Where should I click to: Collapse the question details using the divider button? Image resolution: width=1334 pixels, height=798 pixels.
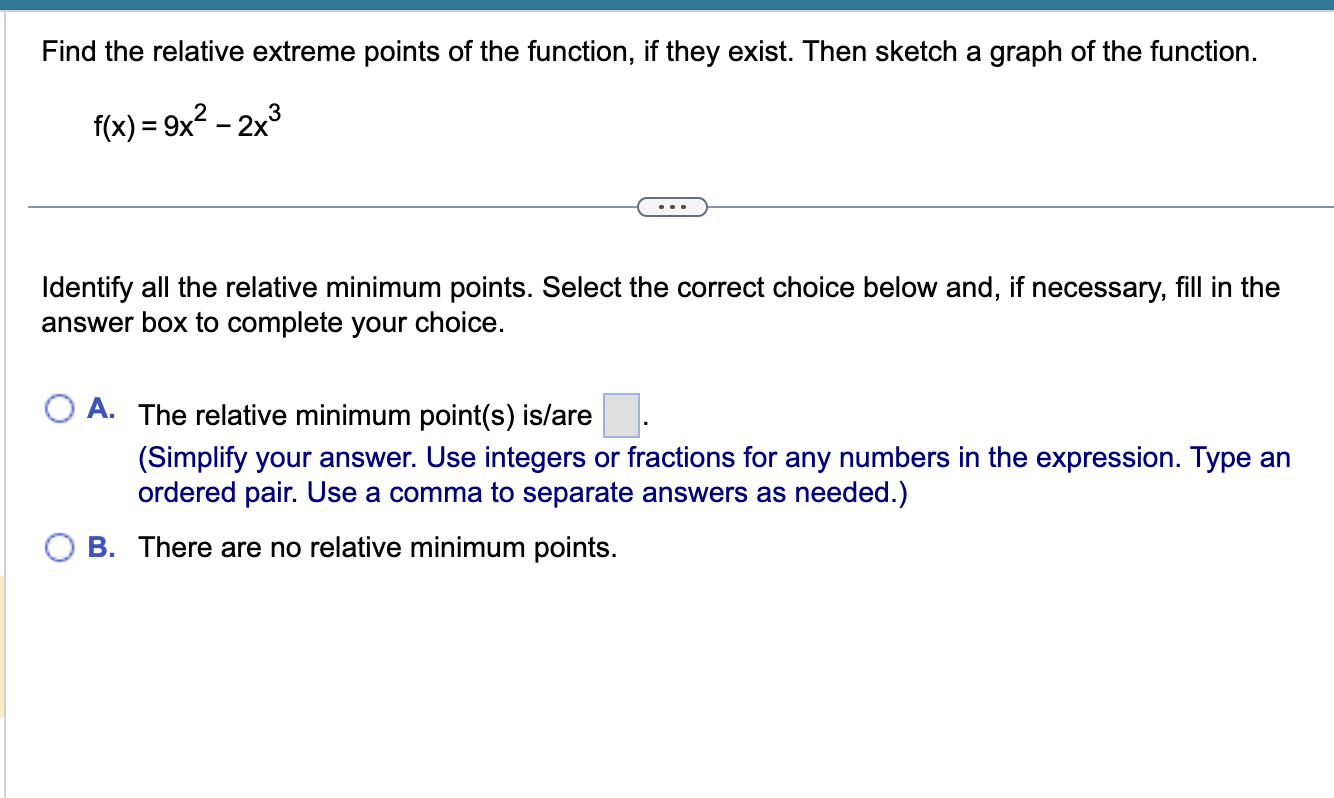coord(672,206)
